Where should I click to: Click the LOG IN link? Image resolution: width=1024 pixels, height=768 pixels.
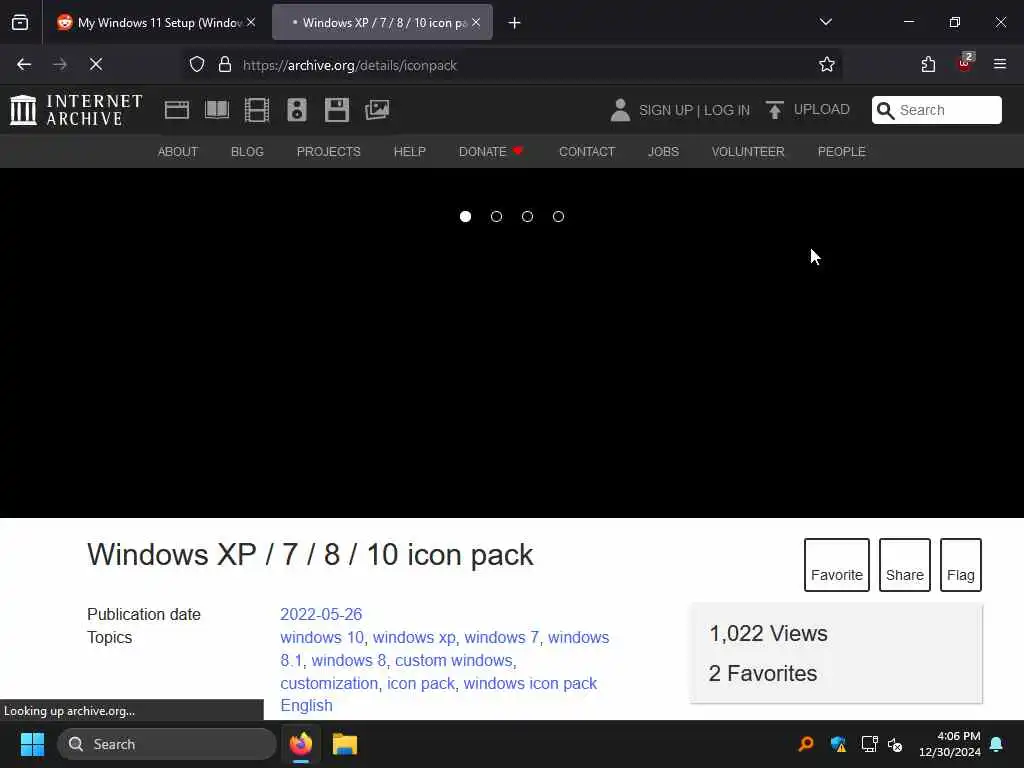coord(727,110)
